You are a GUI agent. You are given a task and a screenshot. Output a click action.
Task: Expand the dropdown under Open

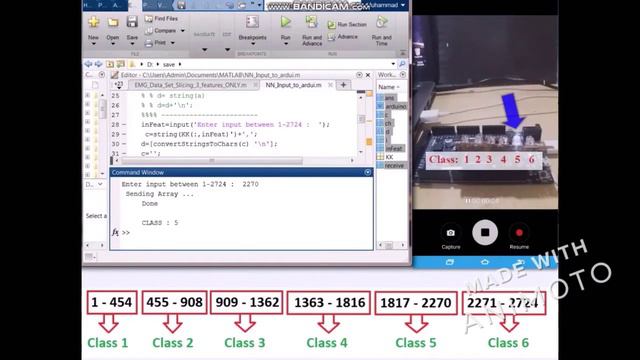coord(113,44)
